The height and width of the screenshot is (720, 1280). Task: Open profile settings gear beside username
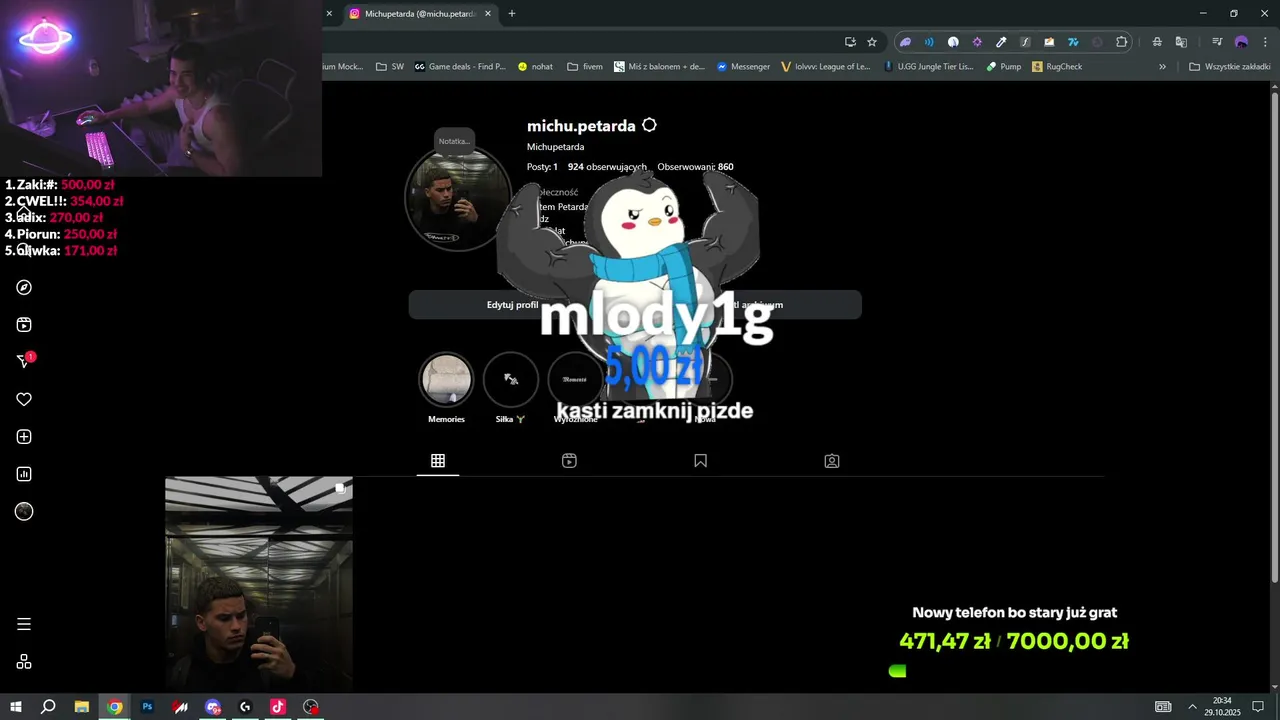[649, 125]
